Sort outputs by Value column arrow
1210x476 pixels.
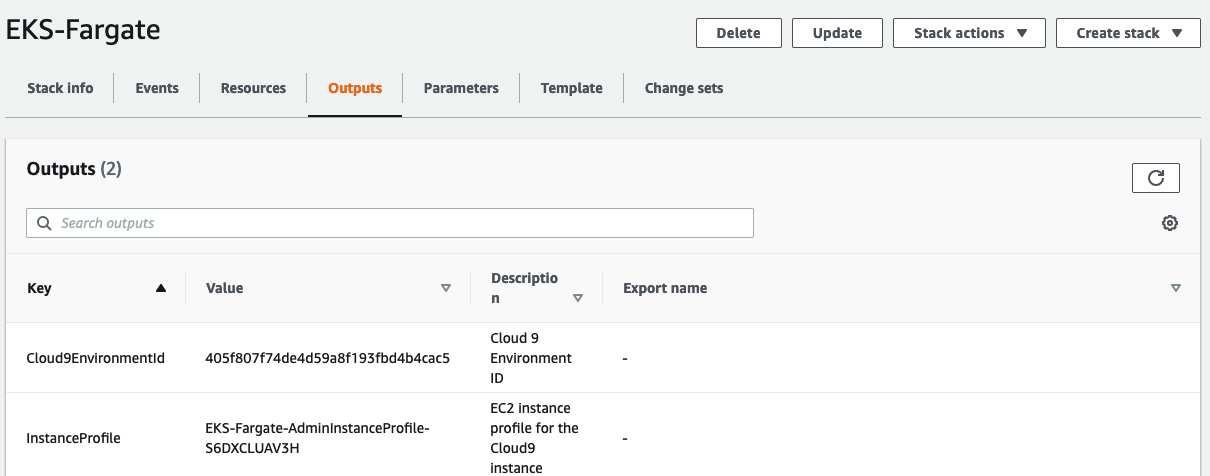(x=446, y=288)
